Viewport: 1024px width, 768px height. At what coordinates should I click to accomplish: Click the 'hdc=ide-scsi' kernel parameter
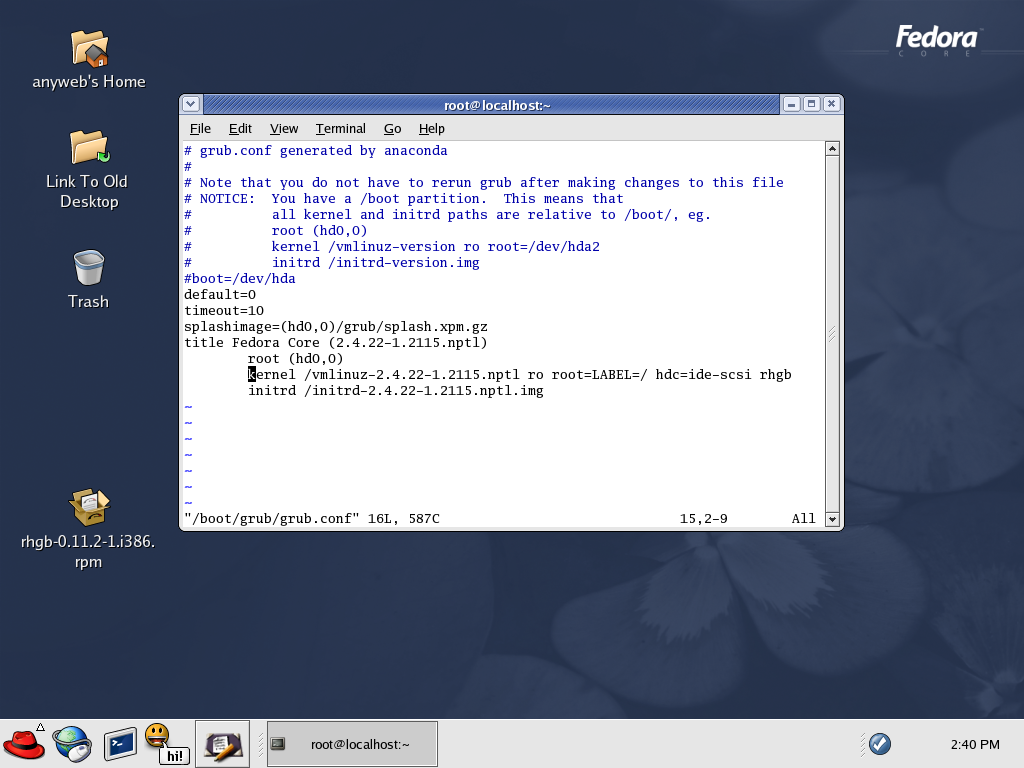[703, 375]
